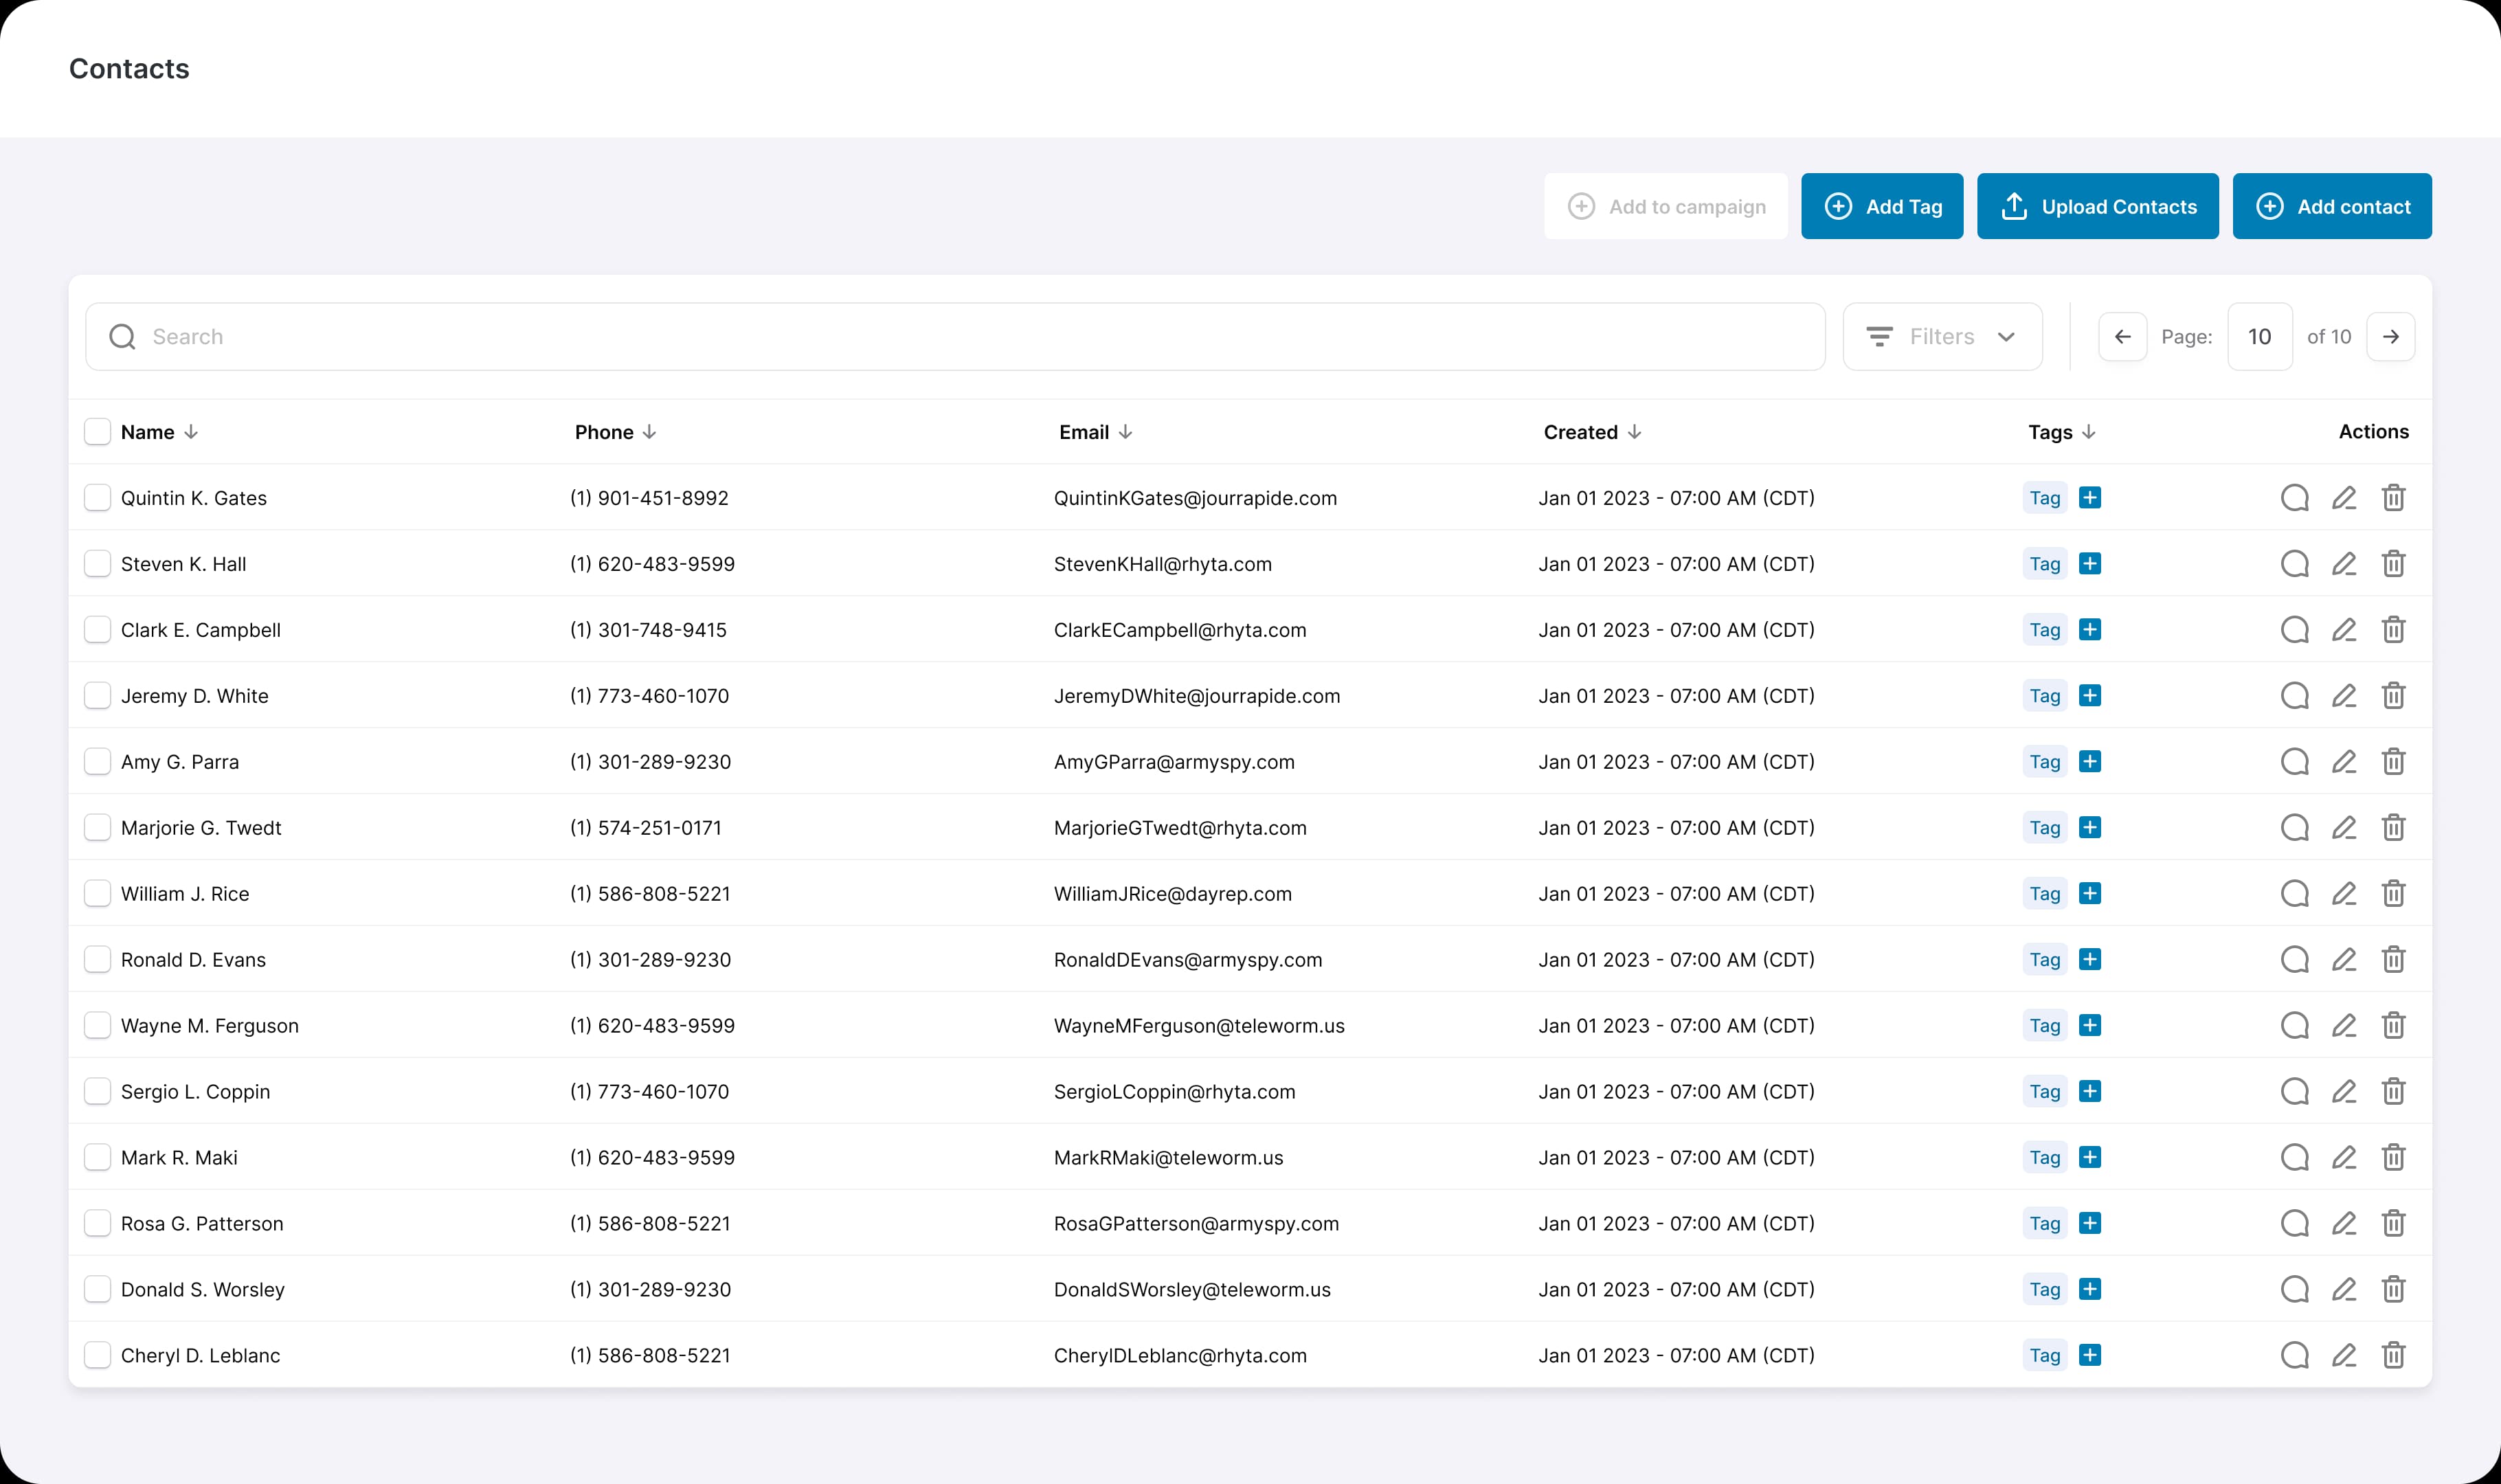
Task: Check the Jeremy D. White row
Action: pyautogui.click(x=97, y=696)
